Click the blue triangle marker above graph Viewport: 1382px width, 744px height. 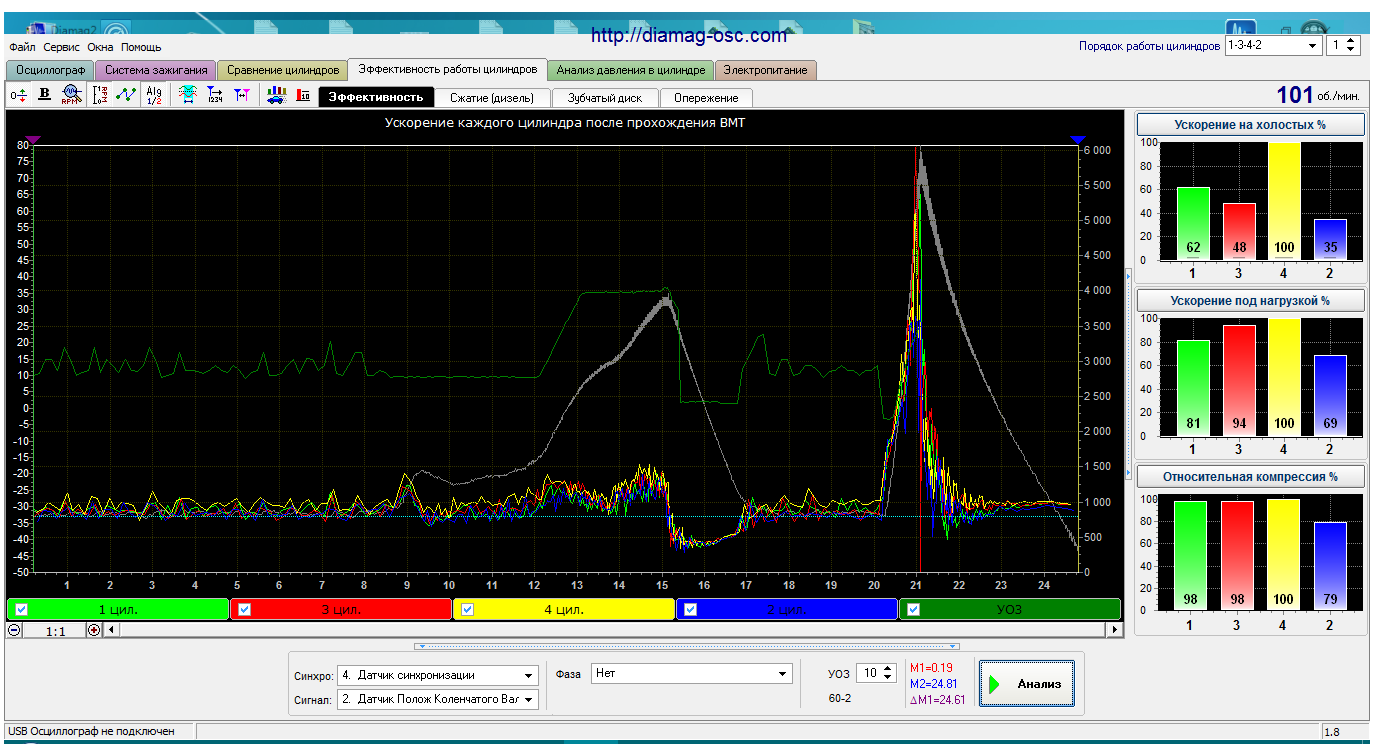click(x=1077, y=140)
